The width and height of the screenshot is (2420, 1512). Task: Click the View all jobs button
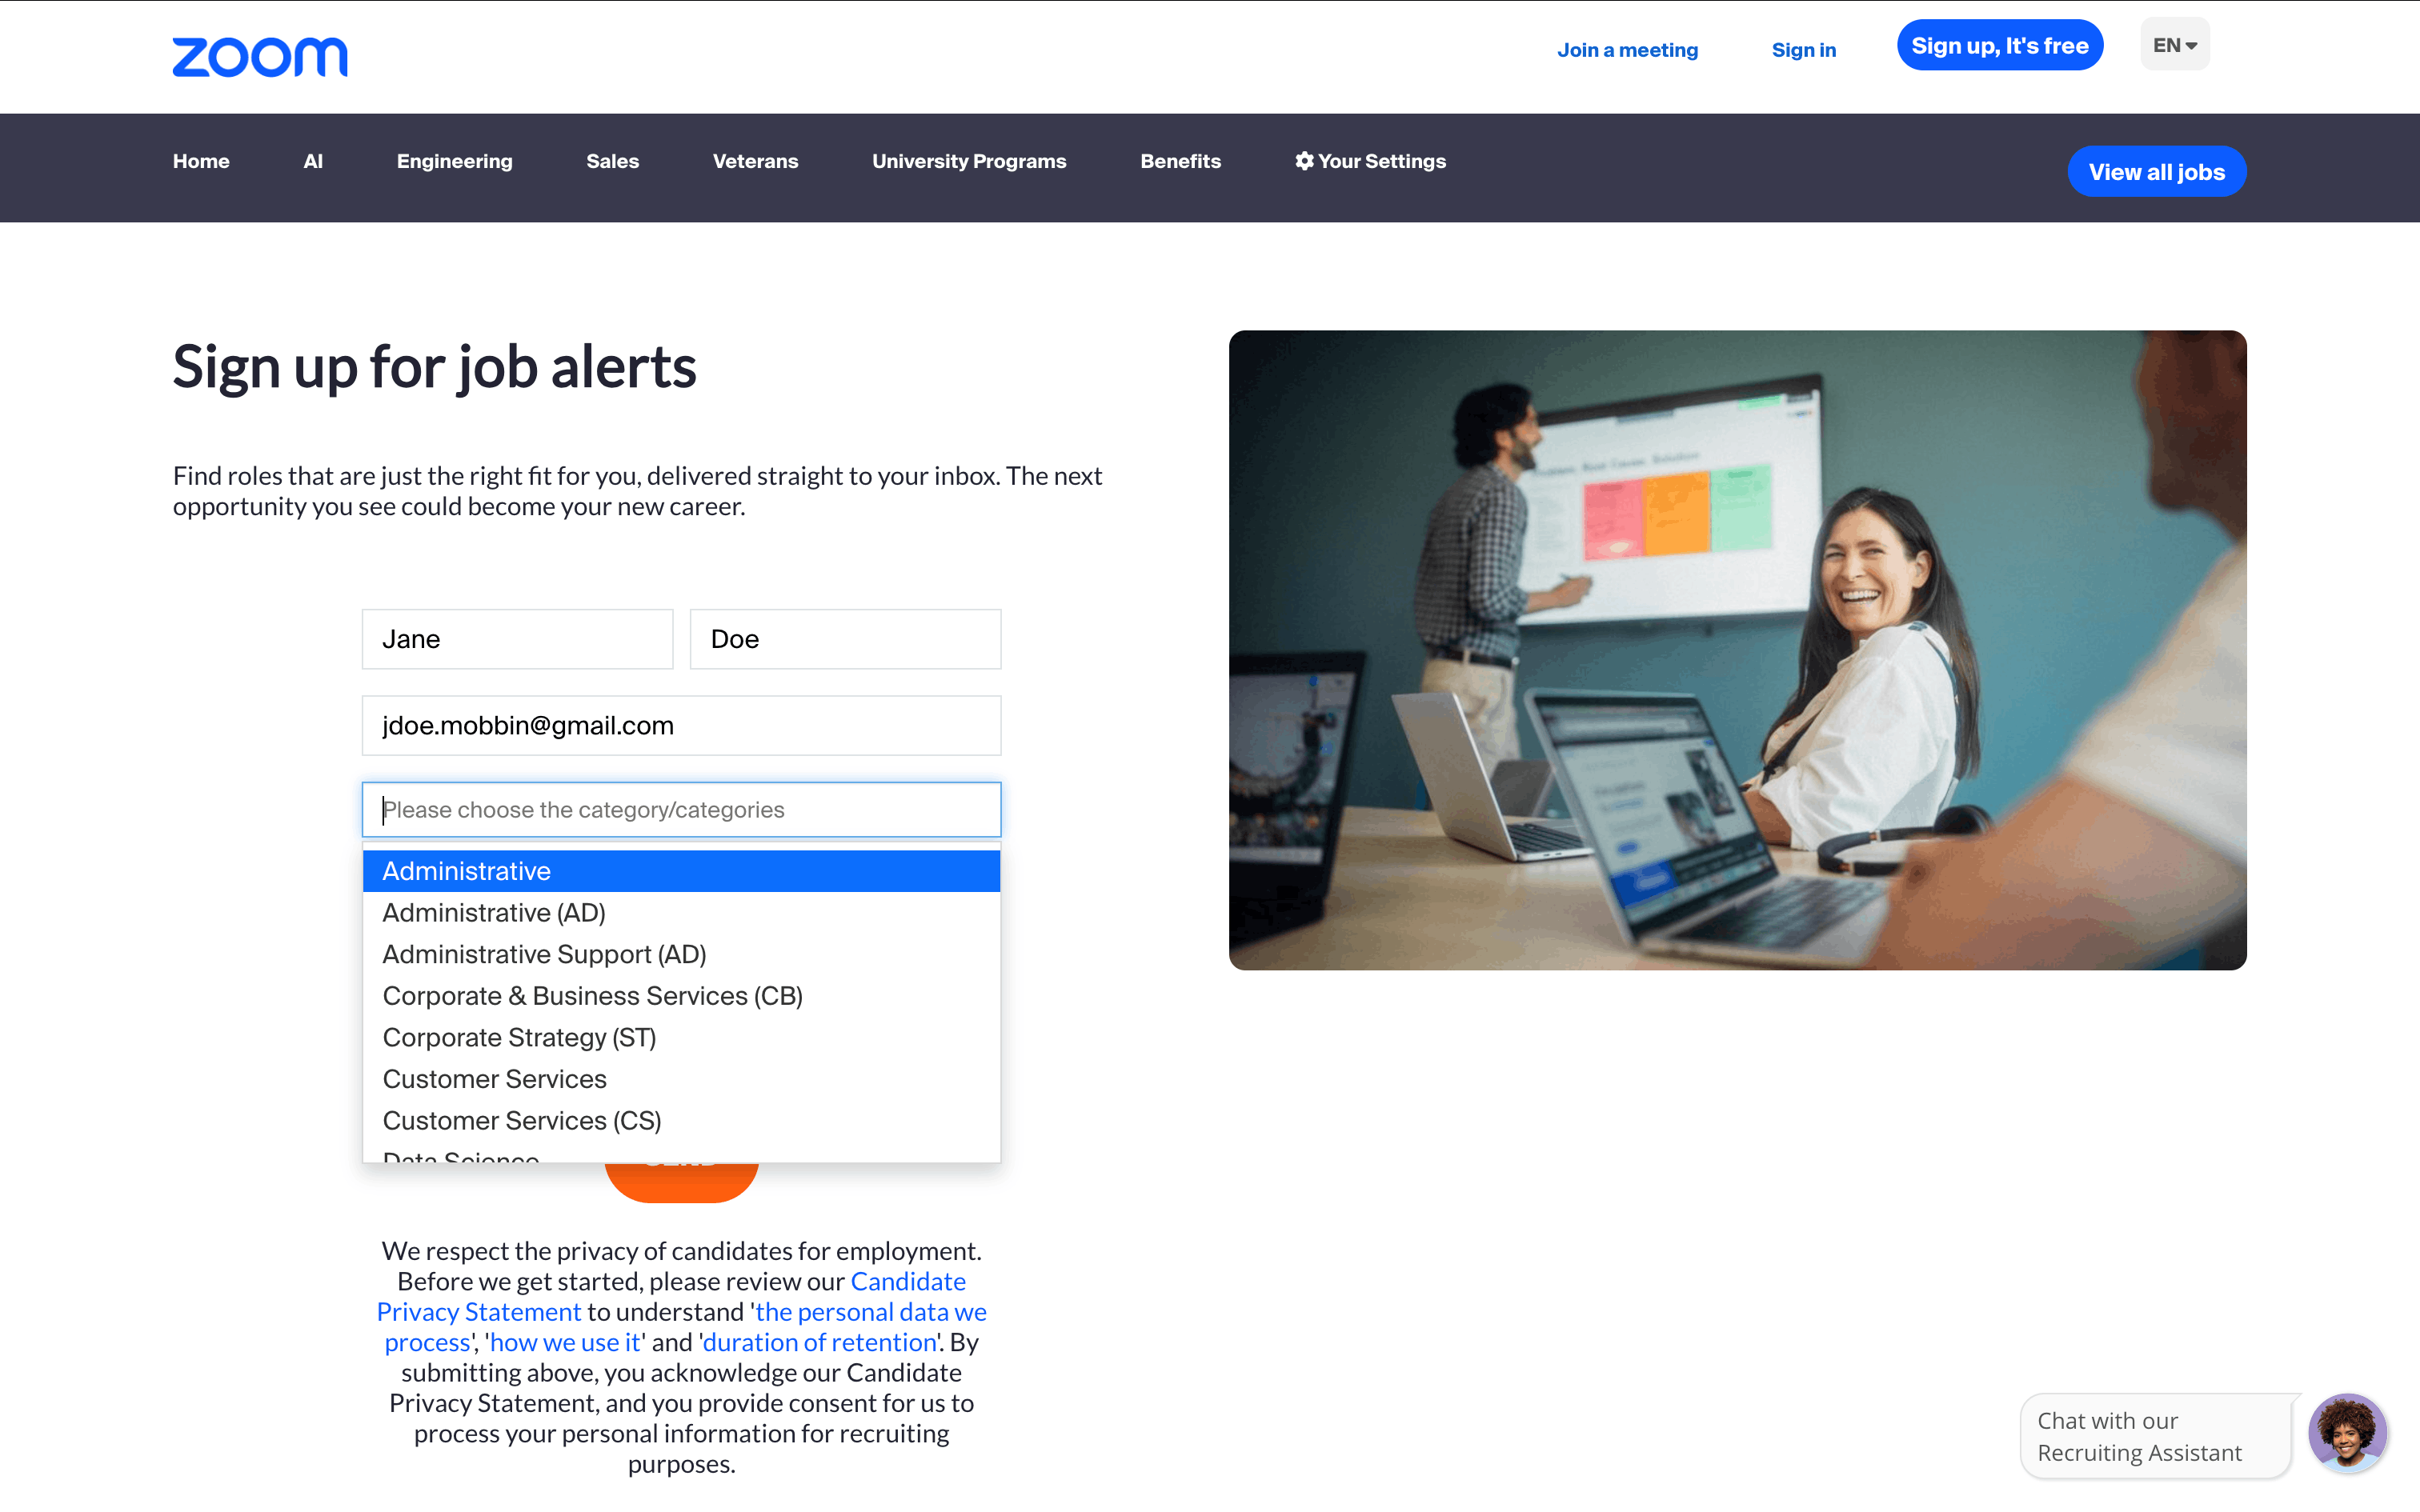coord(2156,172)
